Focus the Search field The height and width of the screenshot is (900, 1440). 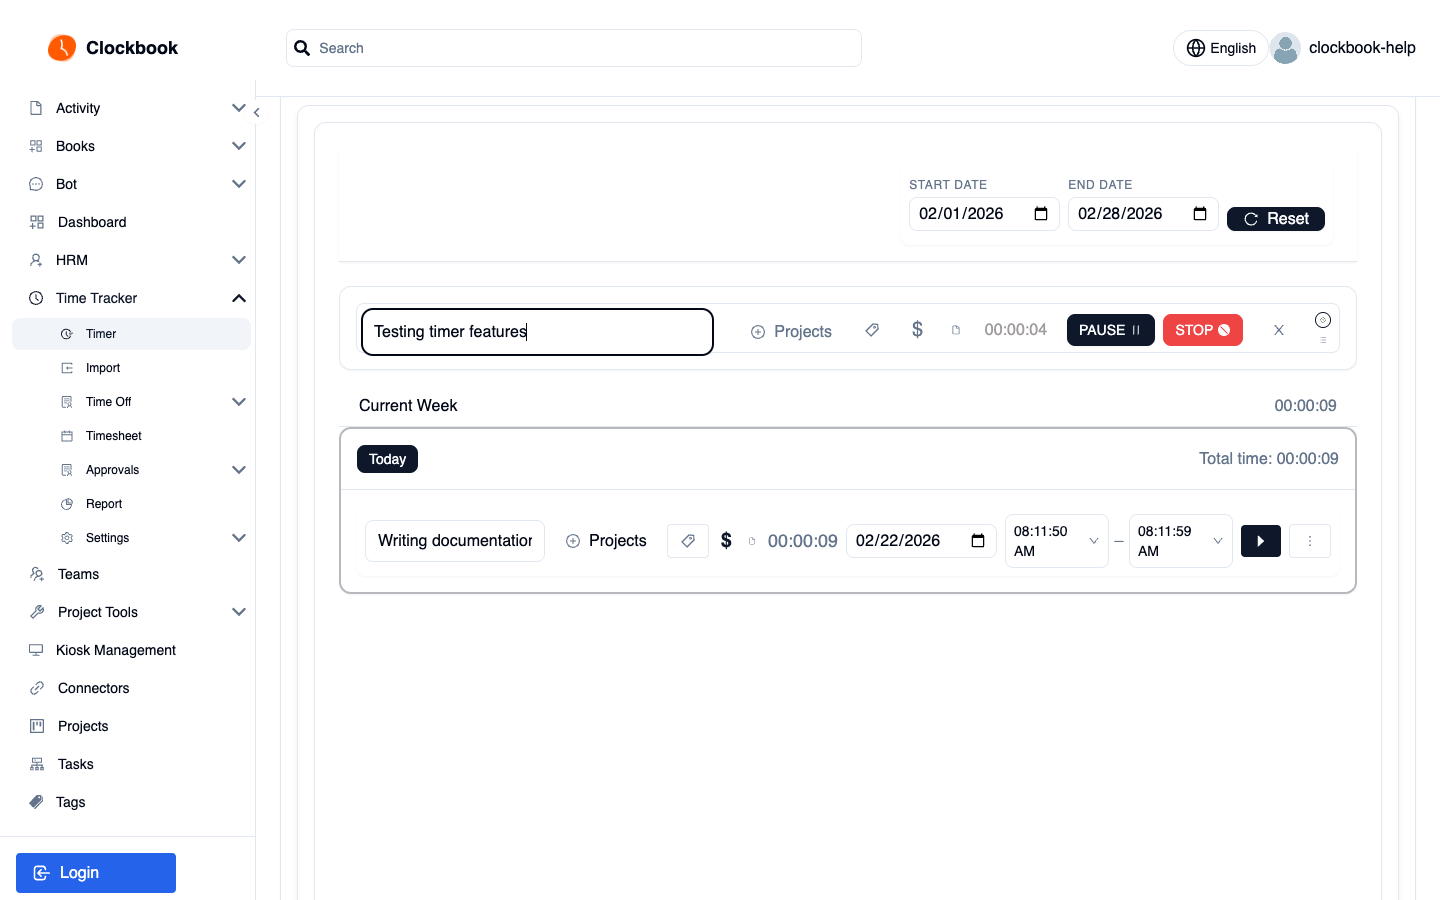(x=574, y=48)
